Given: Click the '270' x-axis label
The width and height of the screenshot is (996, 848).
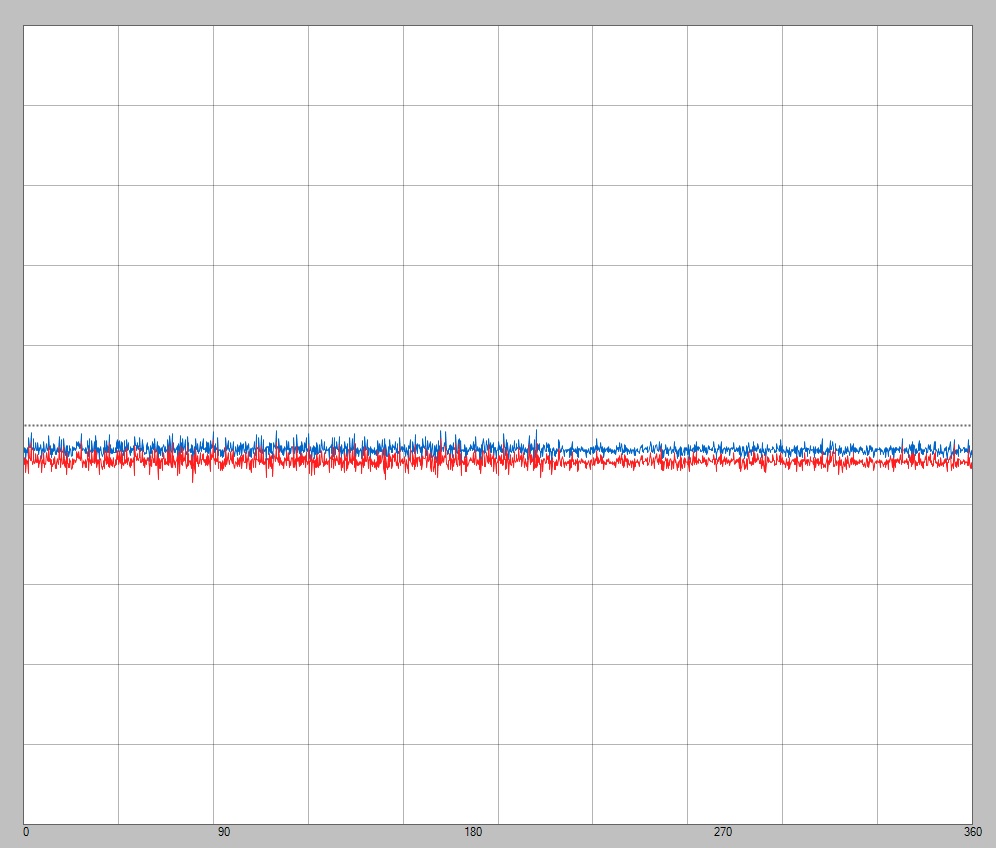Looking at the screenshot, I should [723, 831].
